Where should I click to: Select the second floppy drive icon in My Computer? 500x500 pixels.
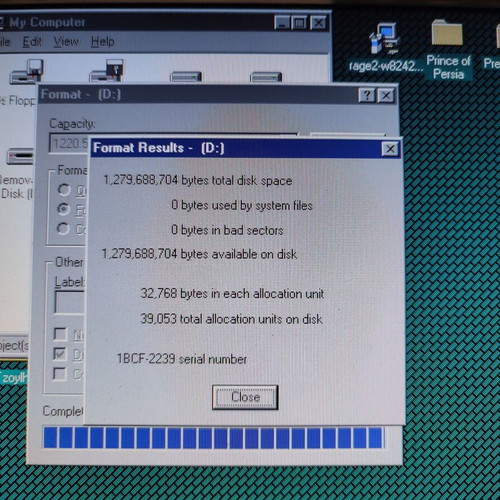tap(107, 71)
